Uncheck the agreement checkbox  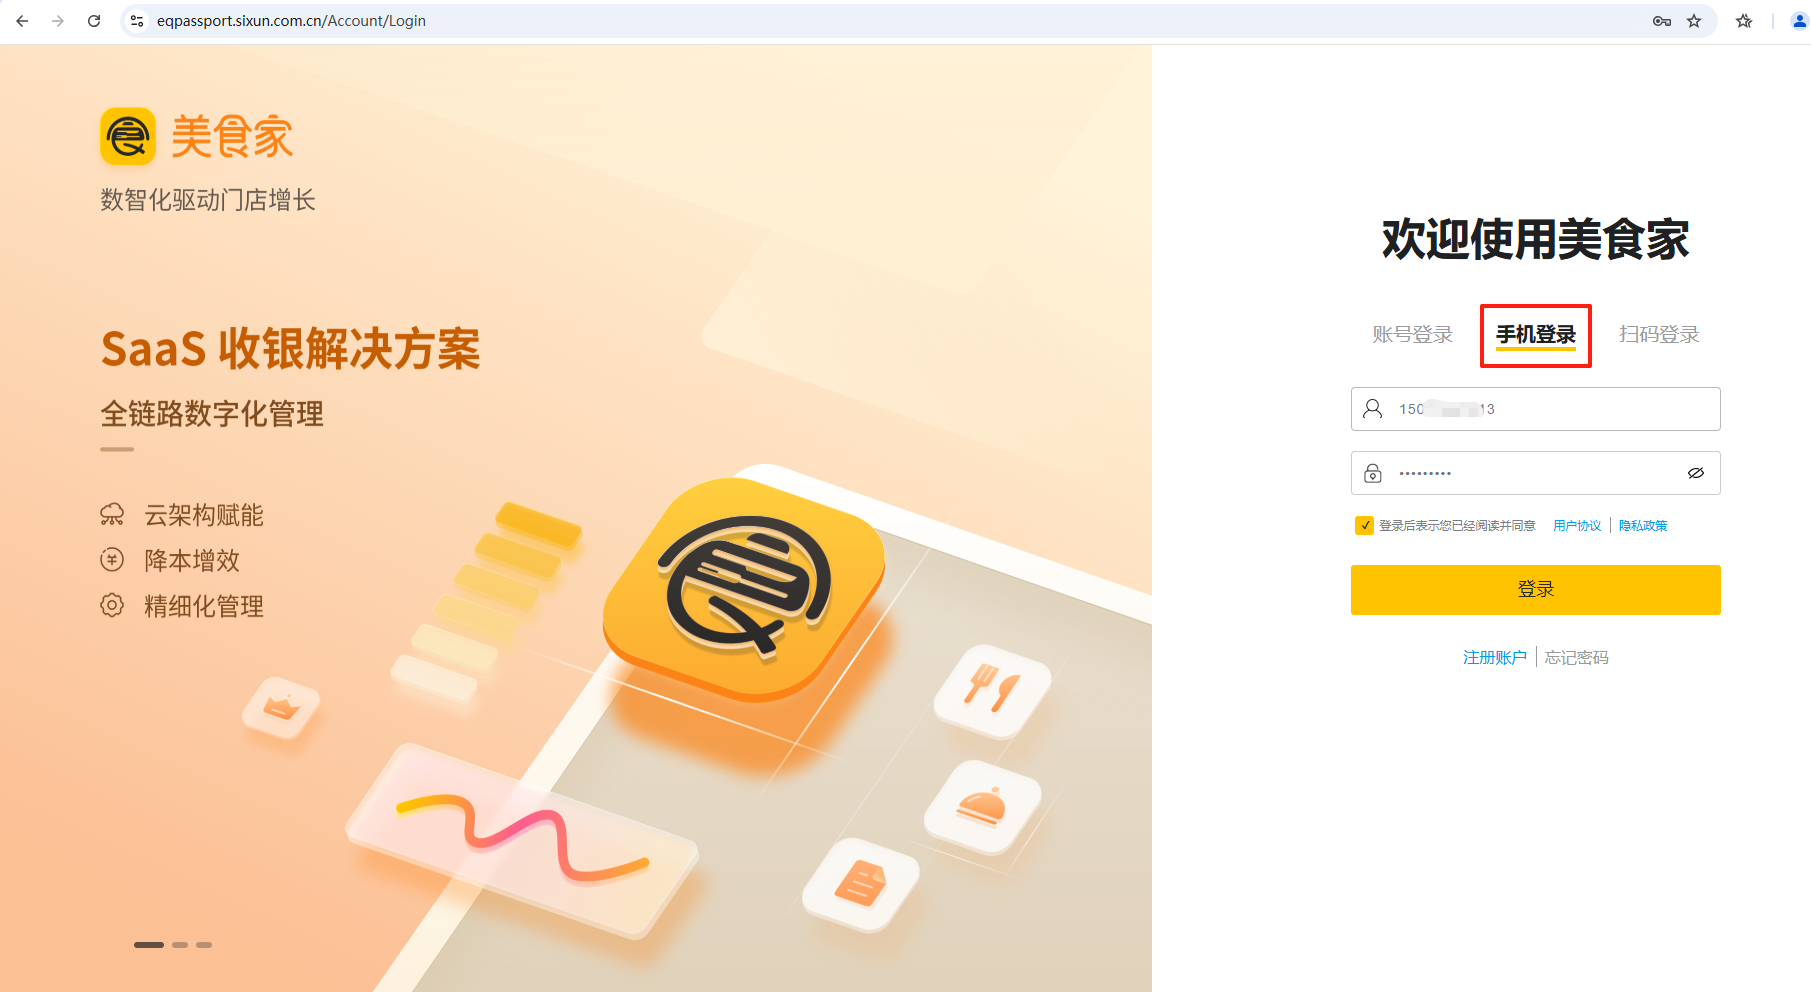point(1364,525)
